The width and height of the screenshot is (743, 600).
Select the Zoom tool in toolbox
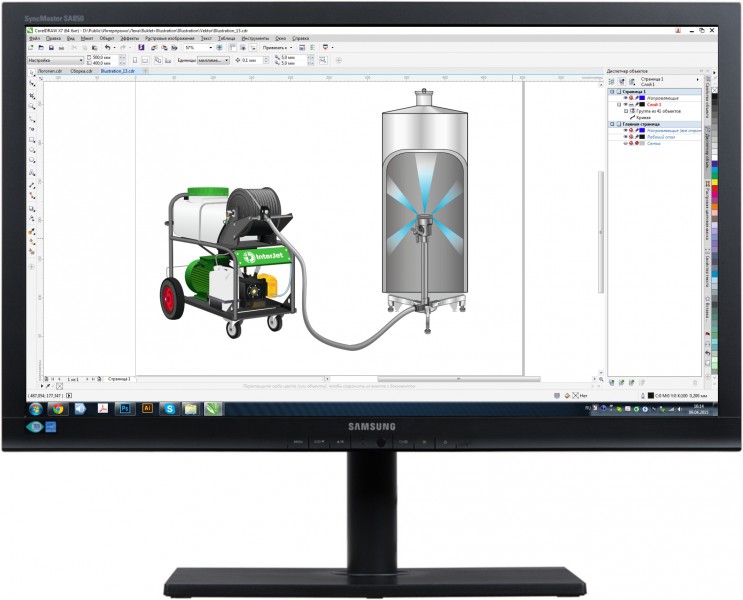pyautogui.click(x=32, y=106)
